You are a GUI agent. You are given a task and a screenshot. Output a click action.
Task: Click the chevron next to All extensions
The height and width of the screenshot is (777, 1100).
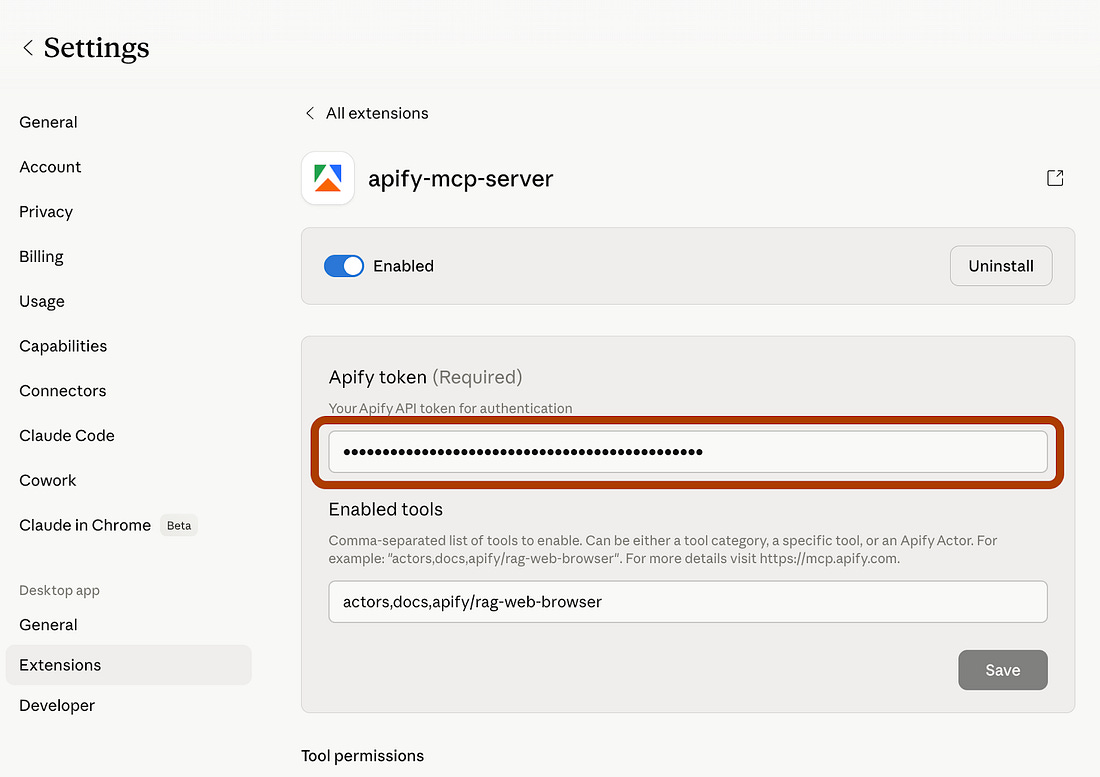[x=310, y=113]
